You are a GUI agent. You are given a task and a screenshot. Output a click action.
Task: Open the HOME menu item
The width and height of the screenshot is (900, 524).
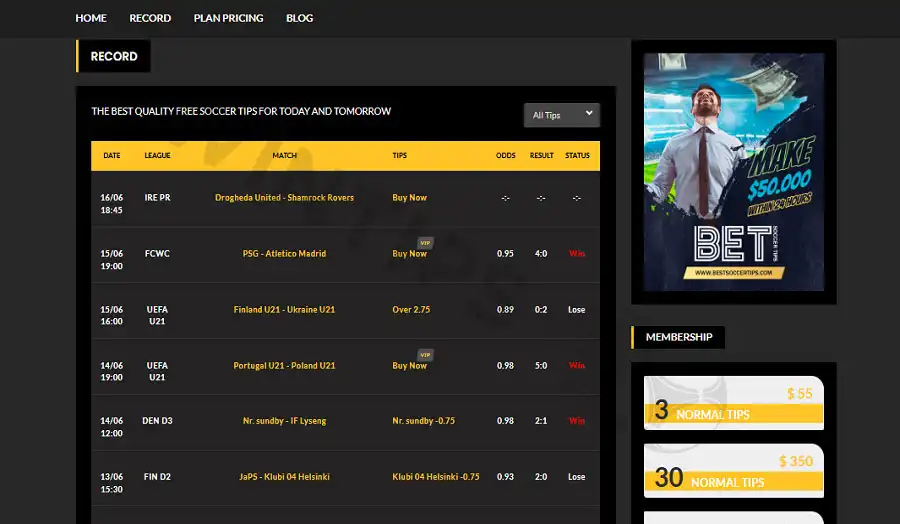91,18
